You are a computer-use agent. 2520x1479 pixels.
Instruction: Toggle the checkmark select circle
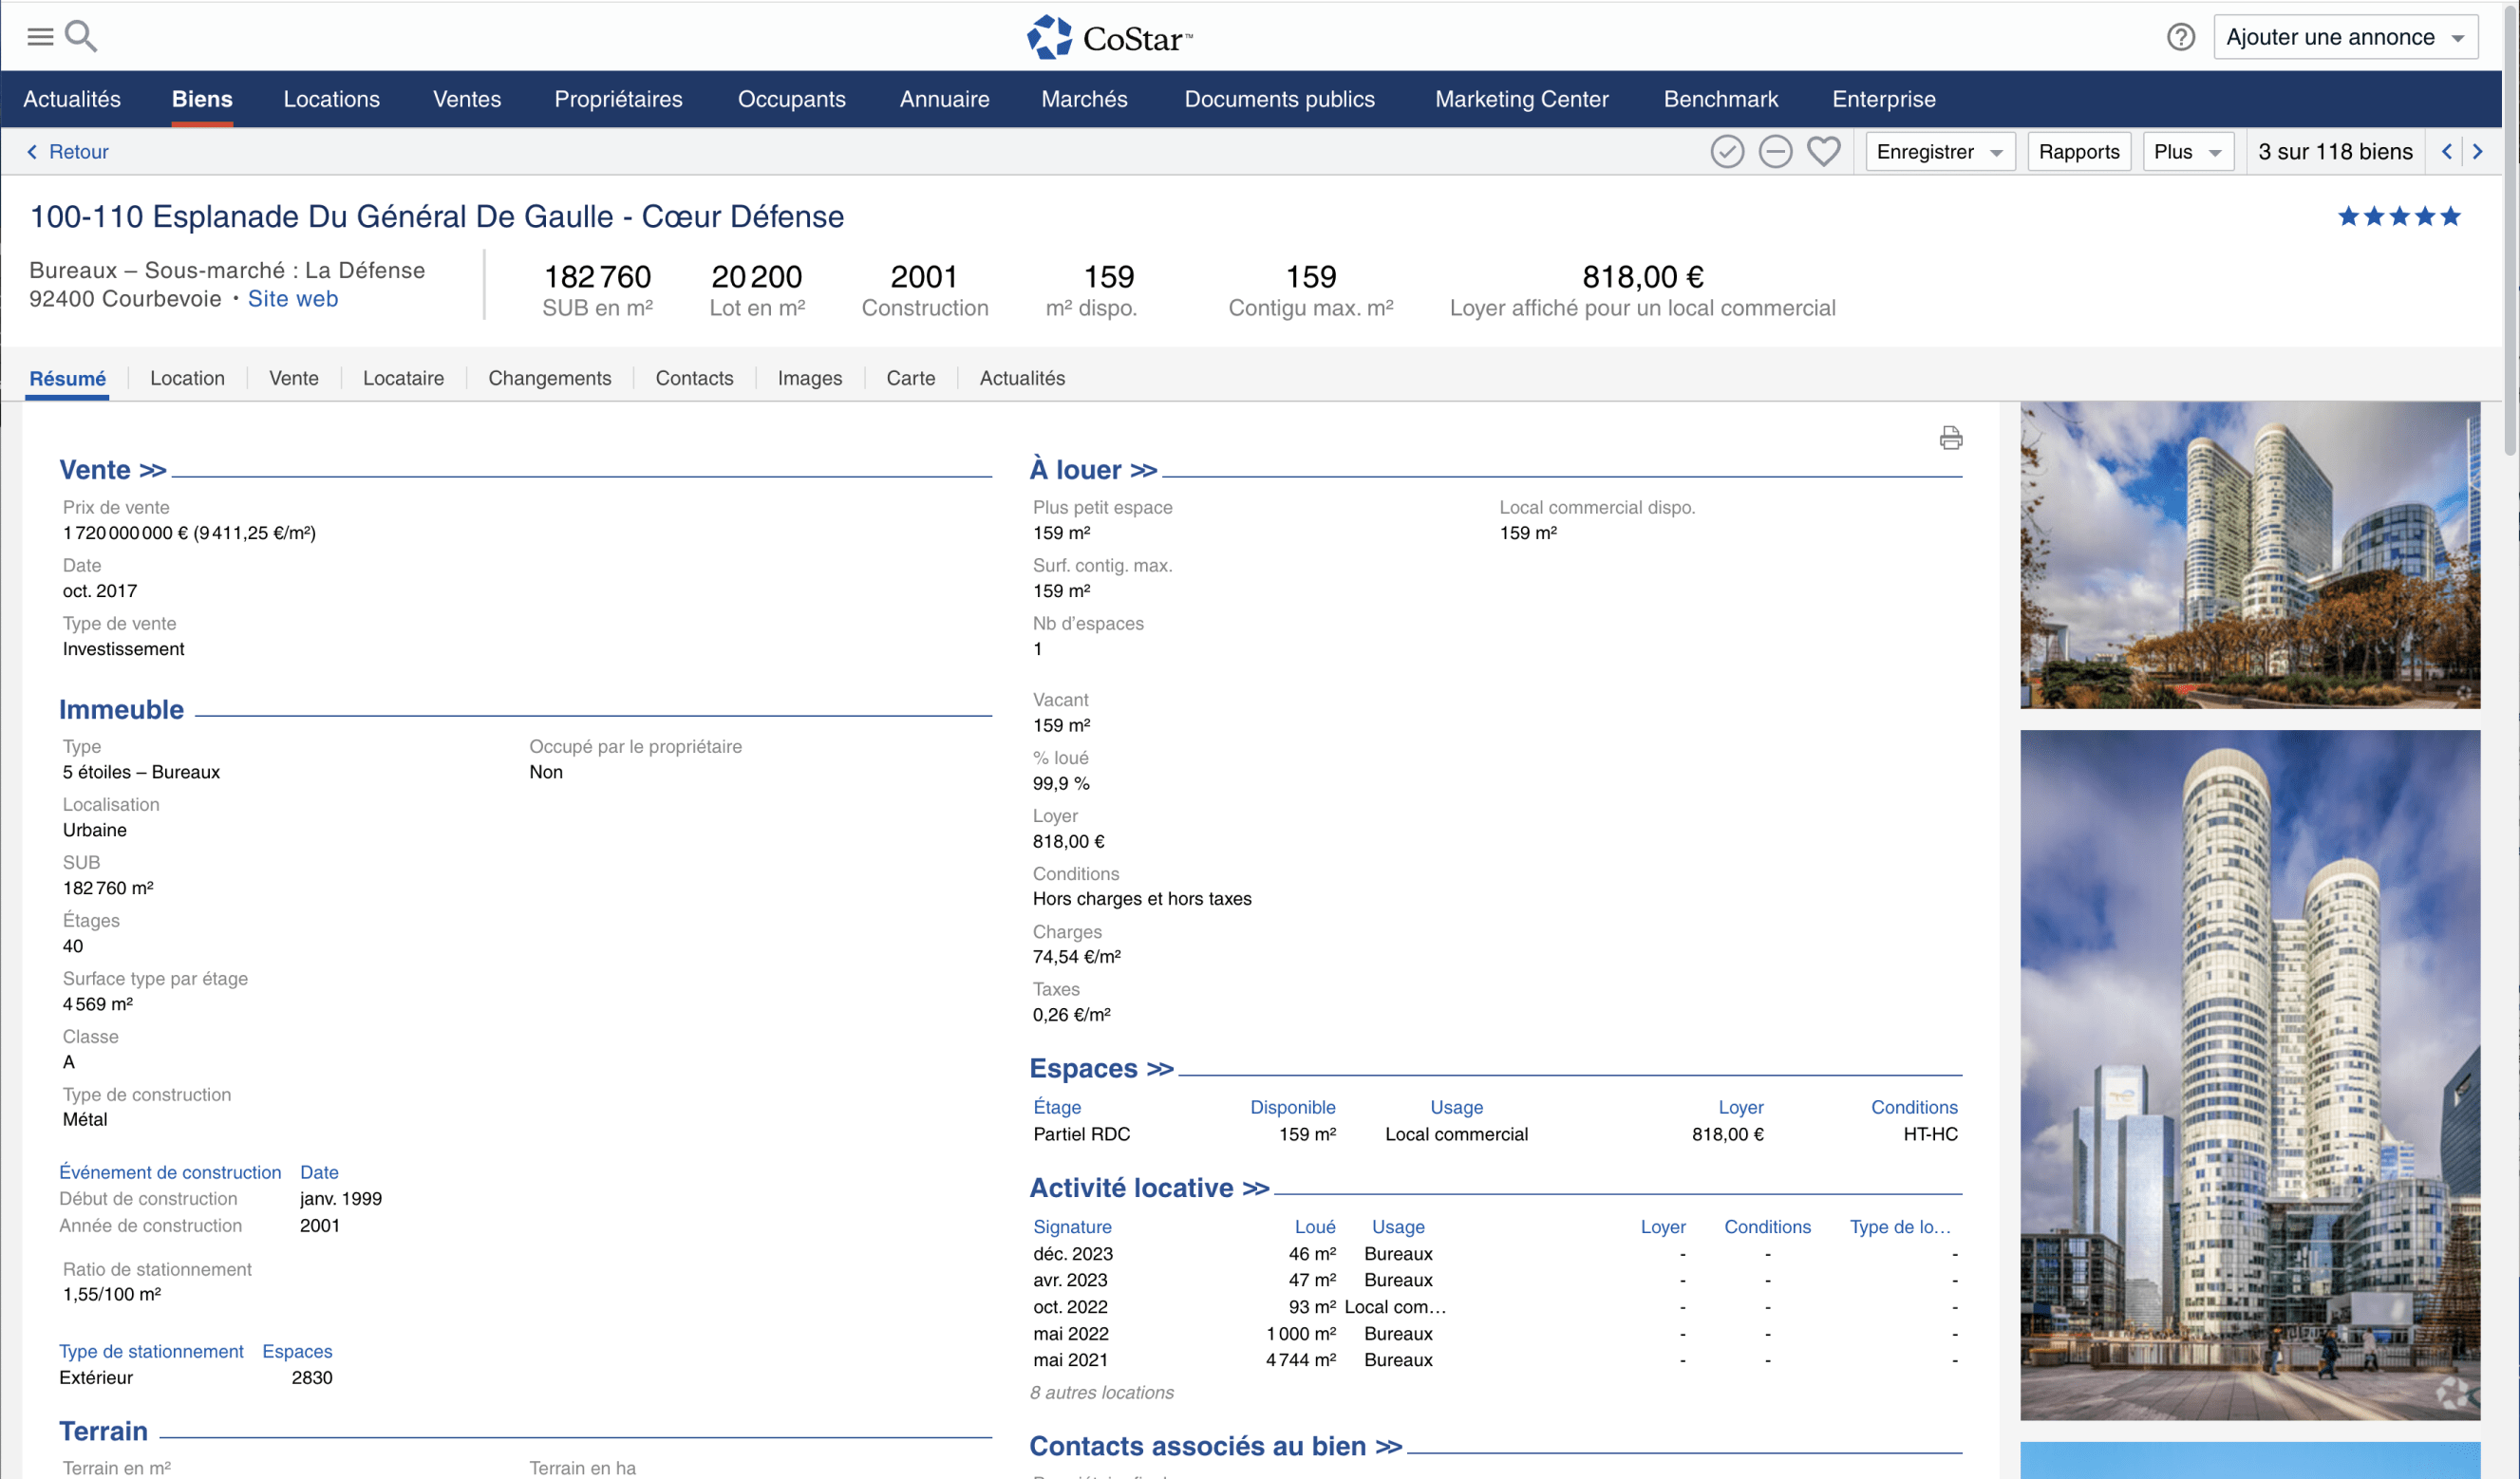(1727, 152)
